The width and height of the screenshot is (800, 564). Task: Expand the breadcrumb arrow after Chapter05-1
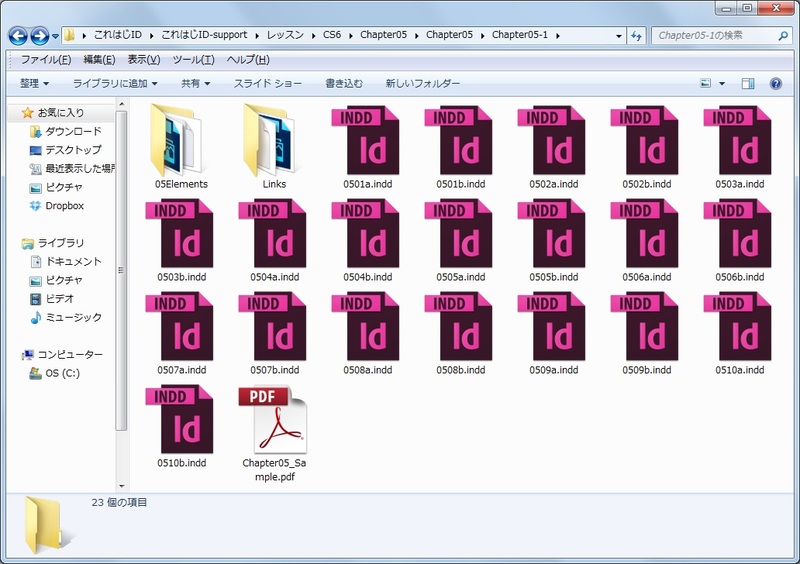pyautogui.click(x=558, y=35)
